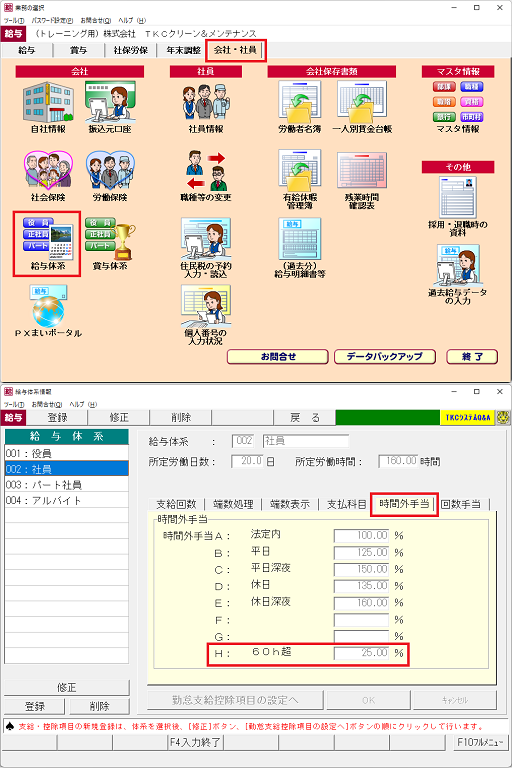Click the 終了 button

tap(472, 357)
